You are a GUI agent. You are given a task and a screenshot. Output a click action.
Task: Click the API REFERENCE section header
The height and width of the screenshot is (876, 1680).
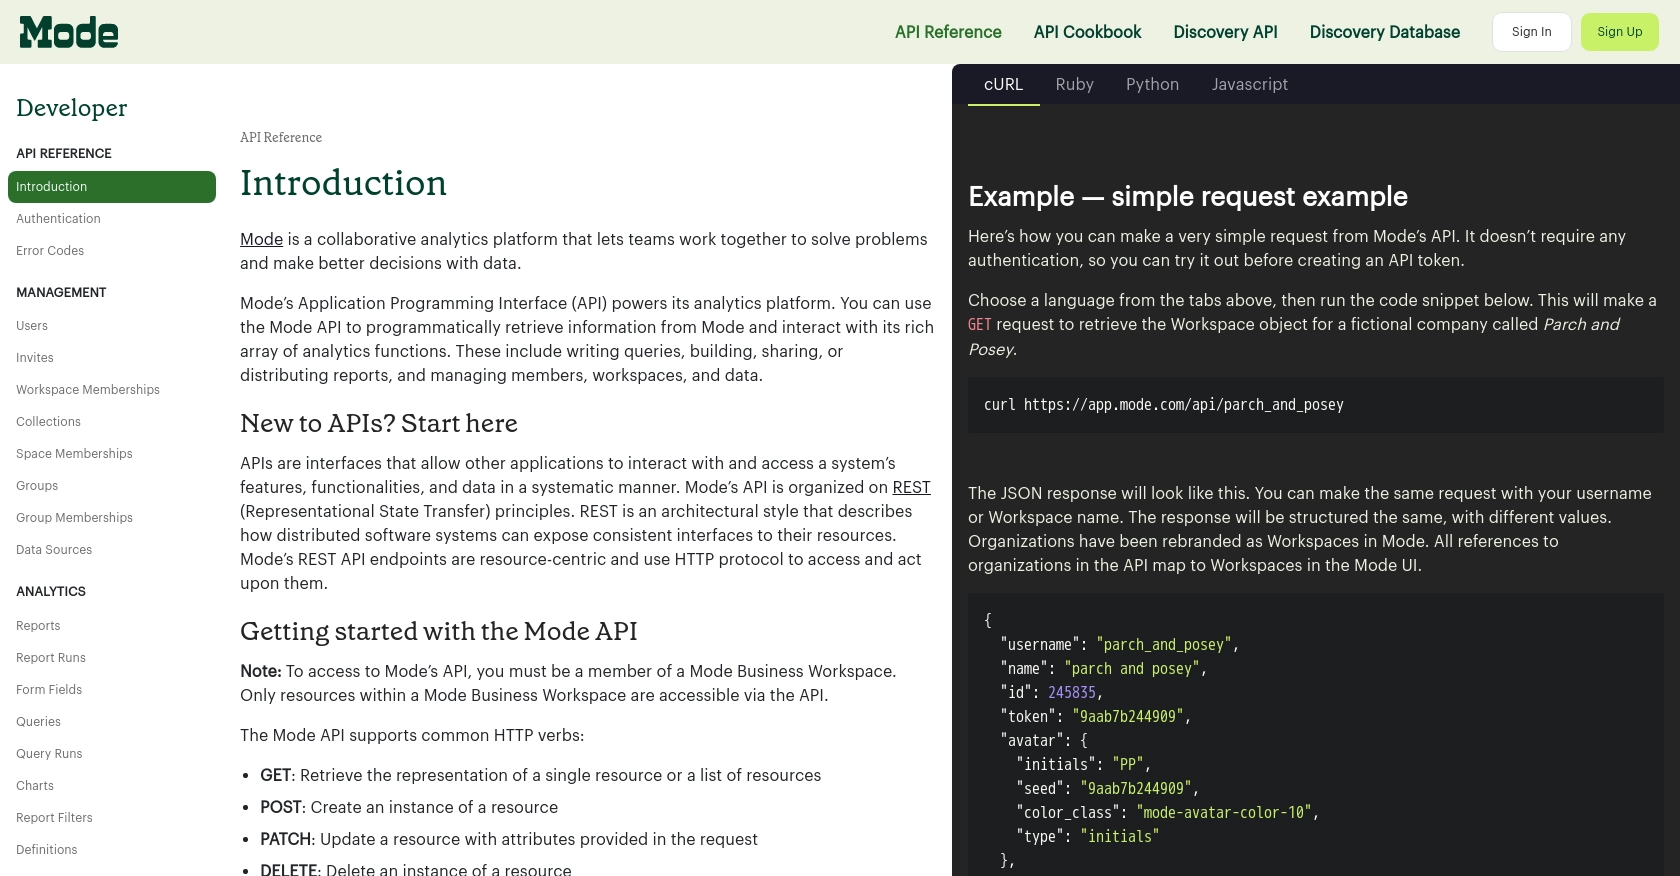point(64,153)
